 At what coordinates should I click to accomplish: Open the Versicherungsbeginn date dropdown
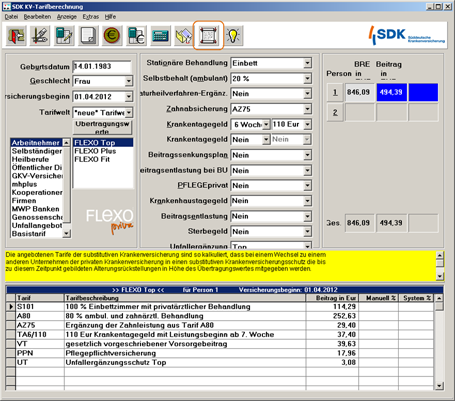coord(129,97)
